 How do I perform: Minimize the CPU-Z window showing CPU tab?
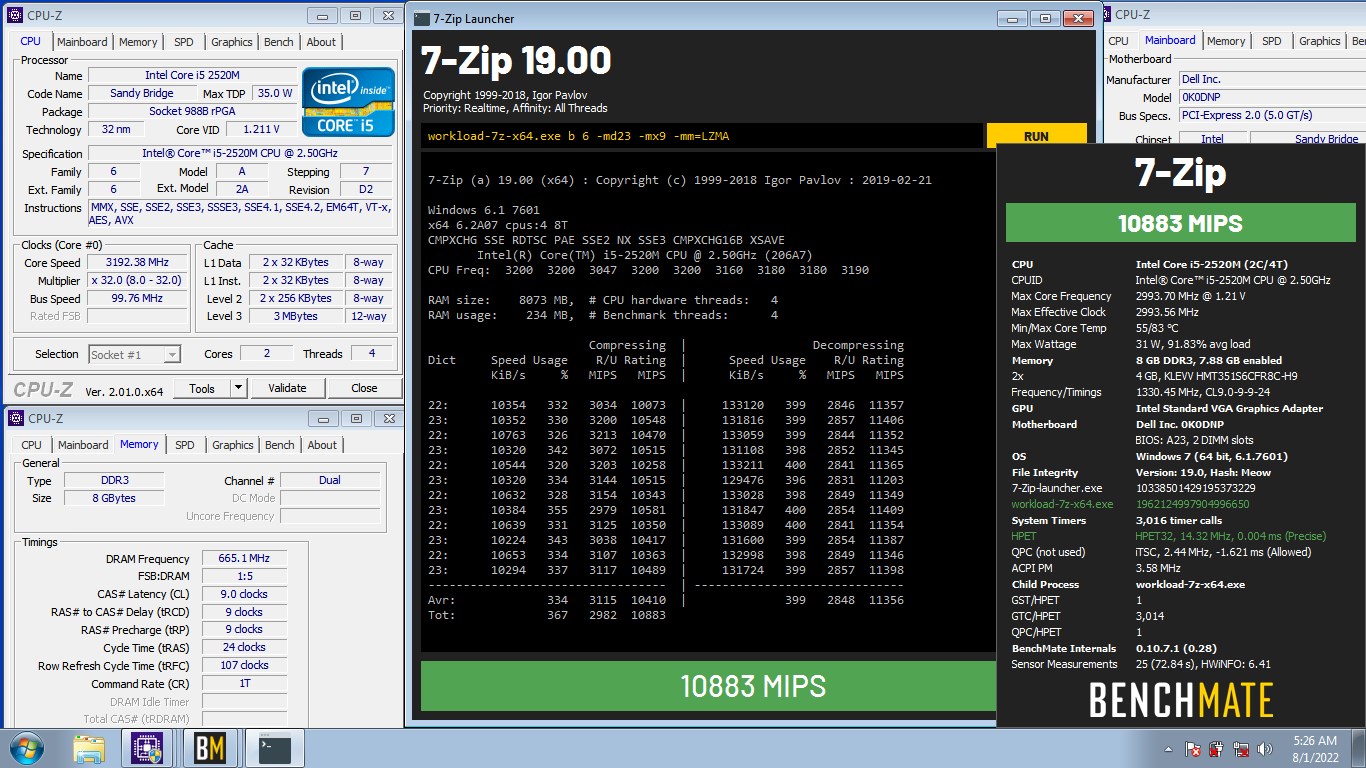[x=321, y=15]
